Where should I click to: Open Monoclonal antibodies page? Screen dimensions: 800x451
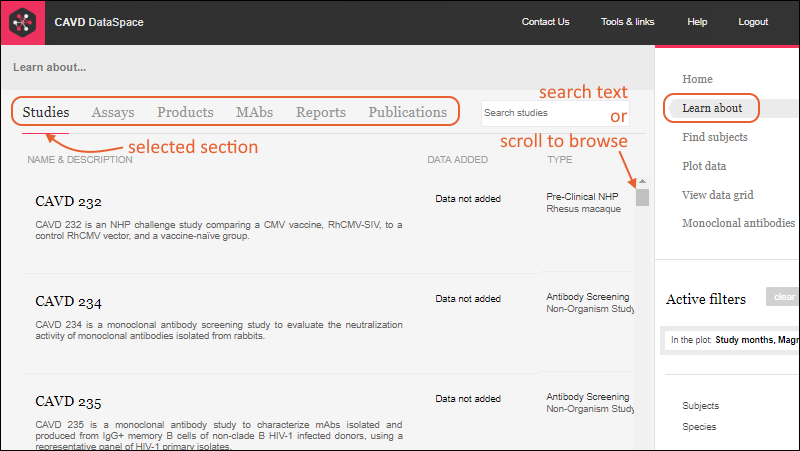click(738, 223)
